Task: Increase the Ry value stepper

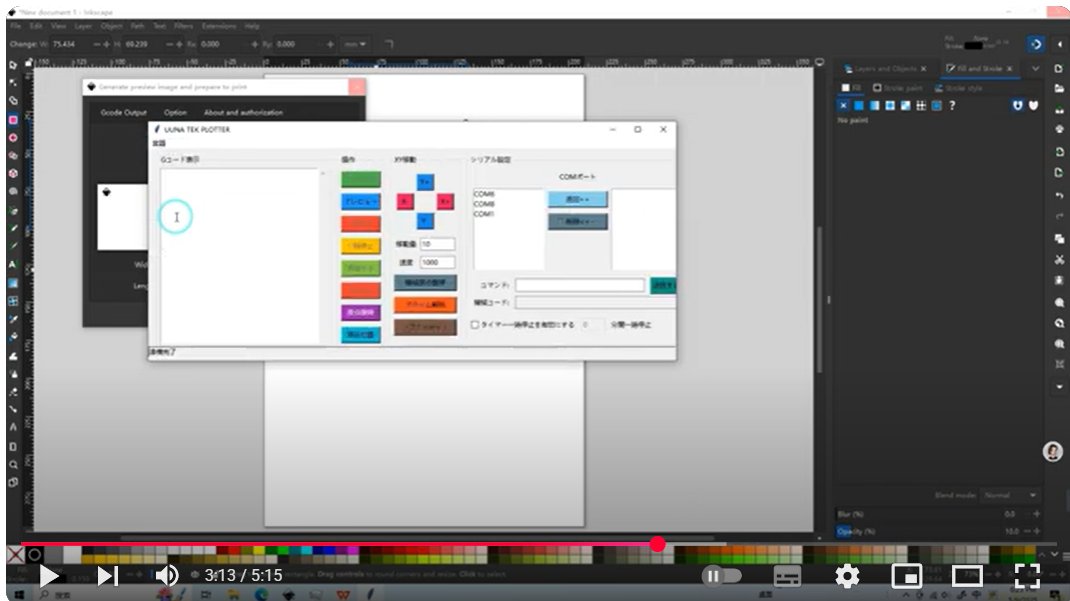Action: tap(330, 44)
